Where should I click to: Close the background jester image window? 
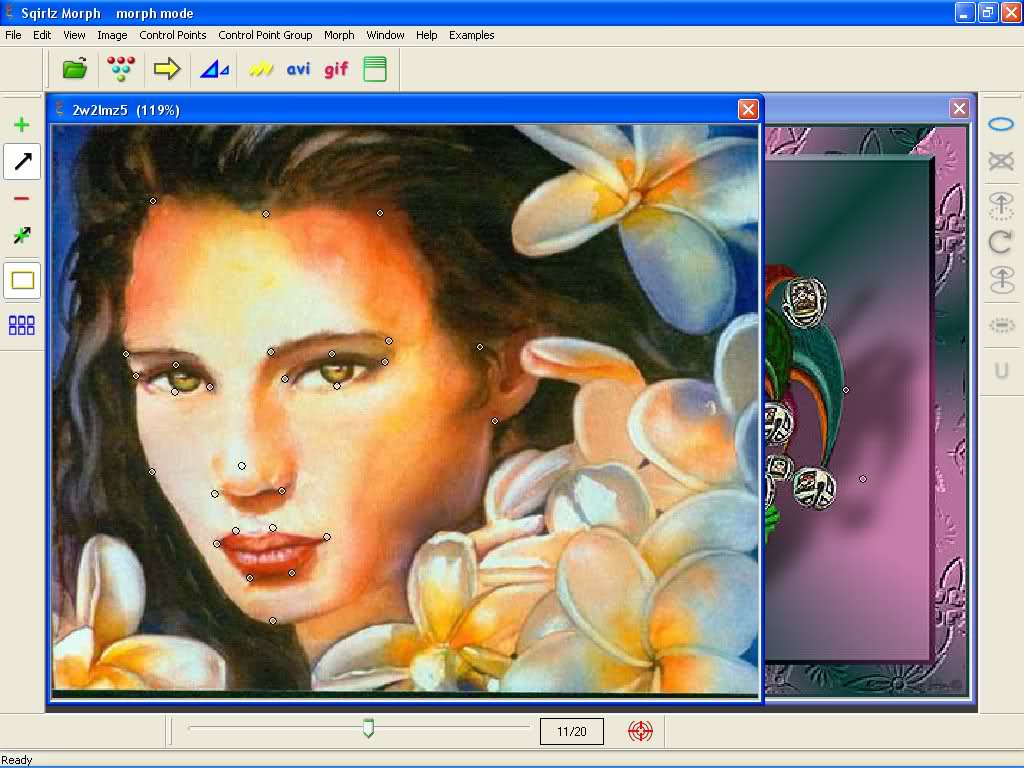tap(959, 108)
